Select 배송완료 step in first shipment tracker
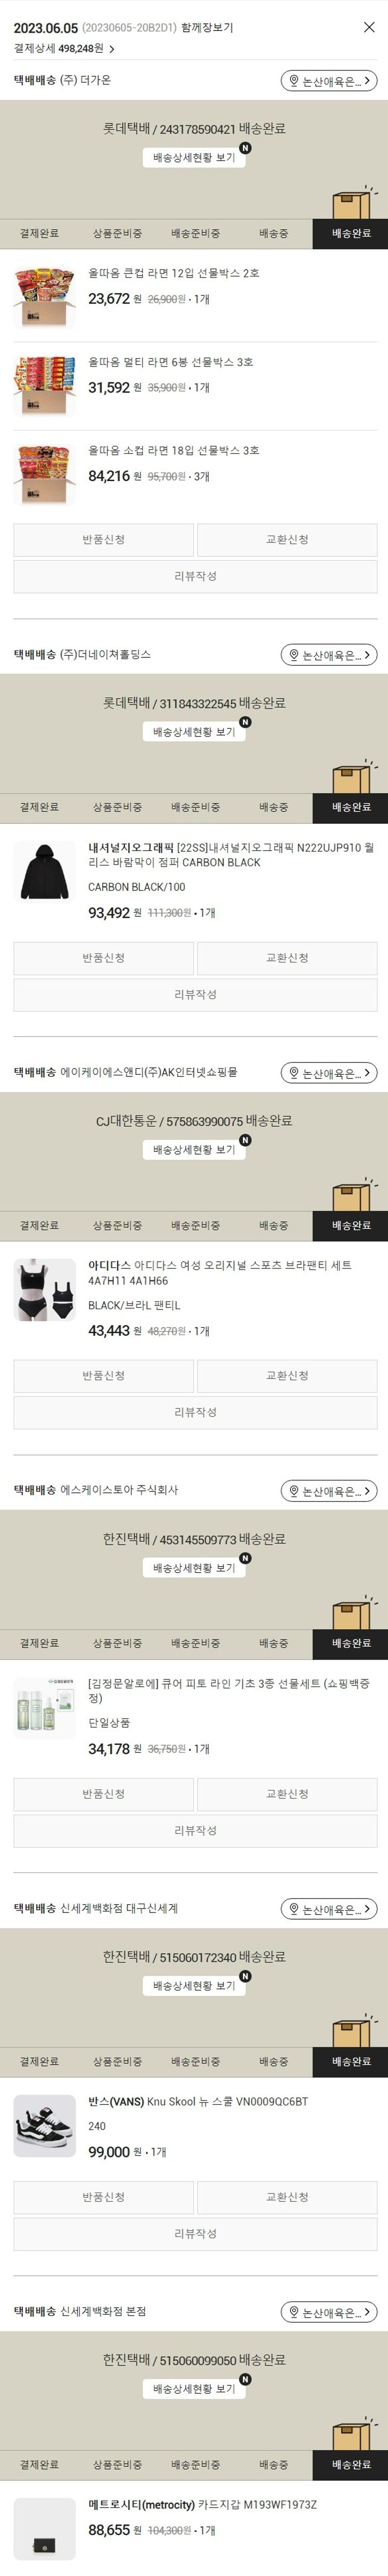 350,233
